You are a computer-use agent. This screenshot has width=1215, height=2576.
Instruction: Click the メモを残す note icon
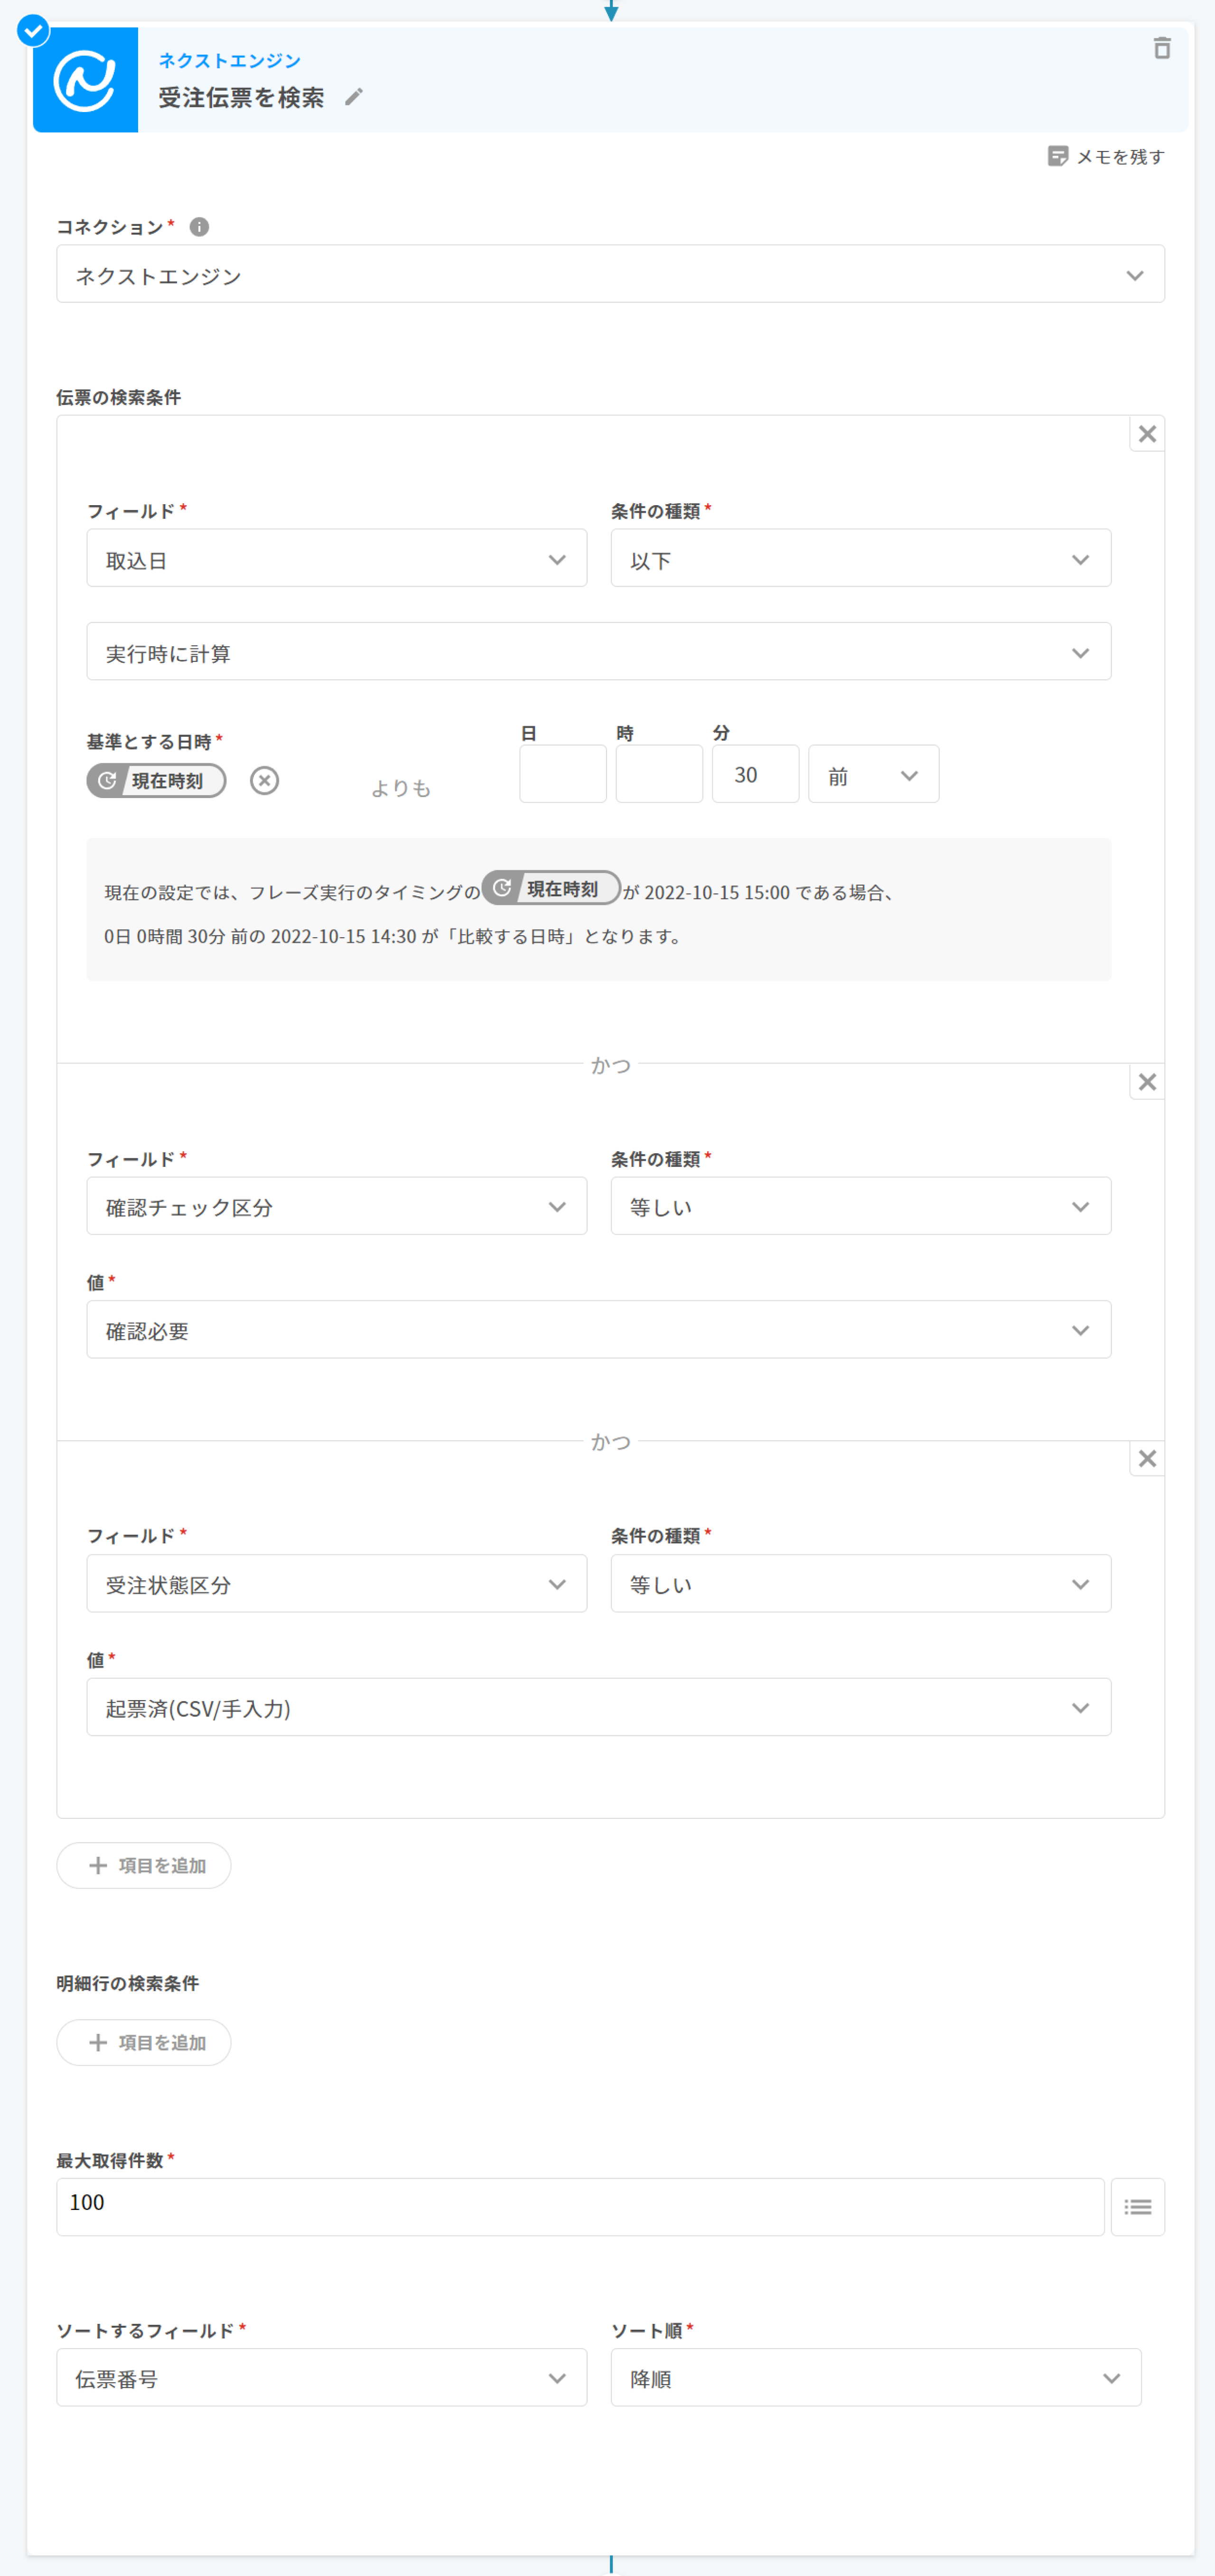[1057, 156]
